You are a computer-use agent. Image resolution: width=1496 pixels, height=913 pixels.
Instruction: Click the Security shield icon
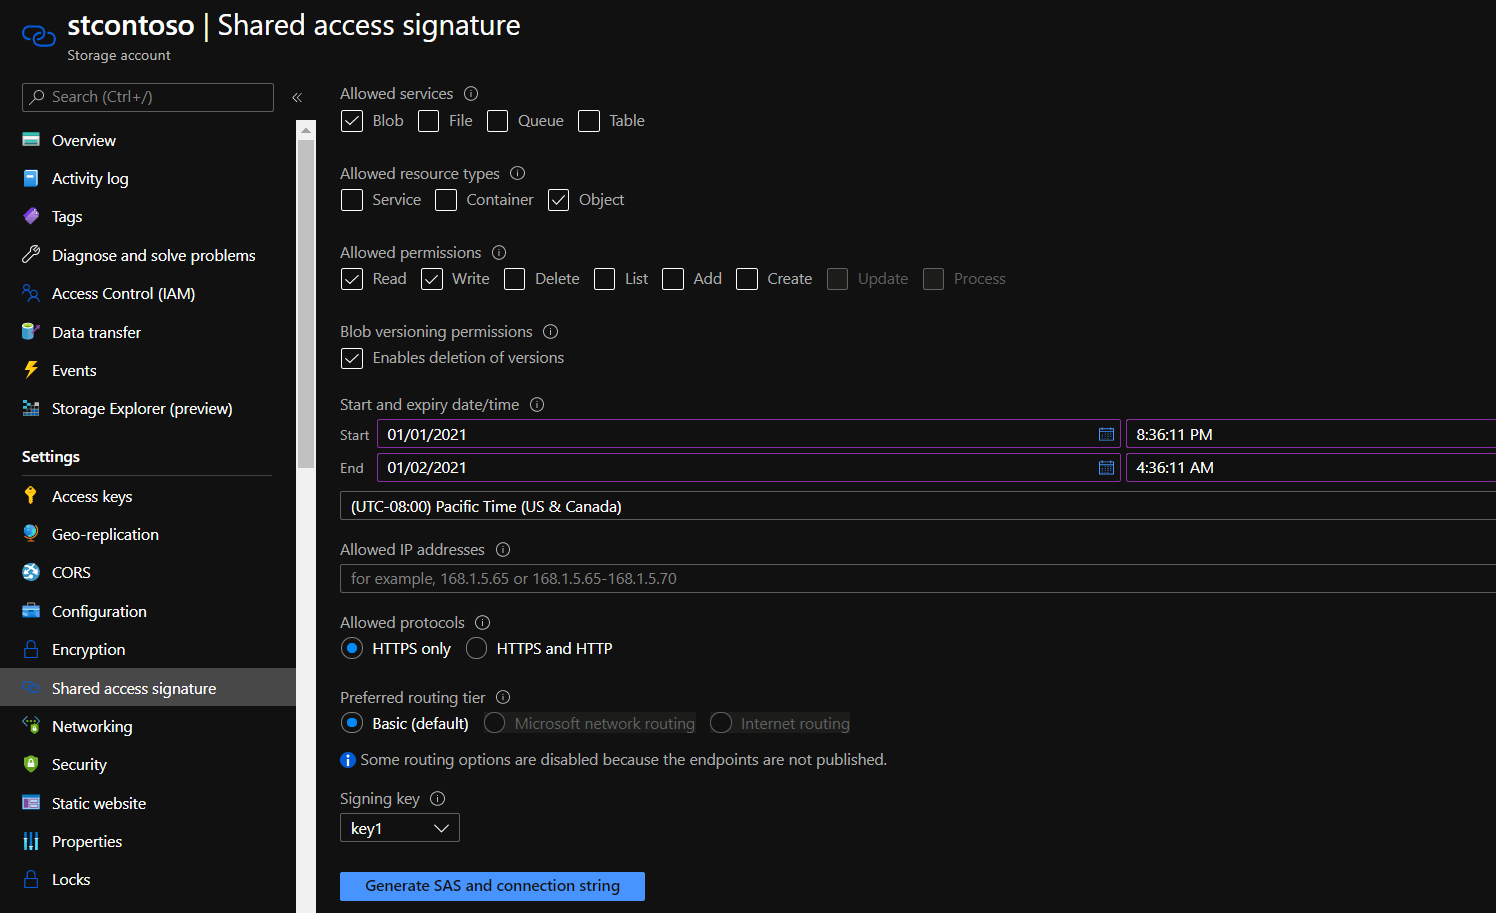(x=31, y=764)
